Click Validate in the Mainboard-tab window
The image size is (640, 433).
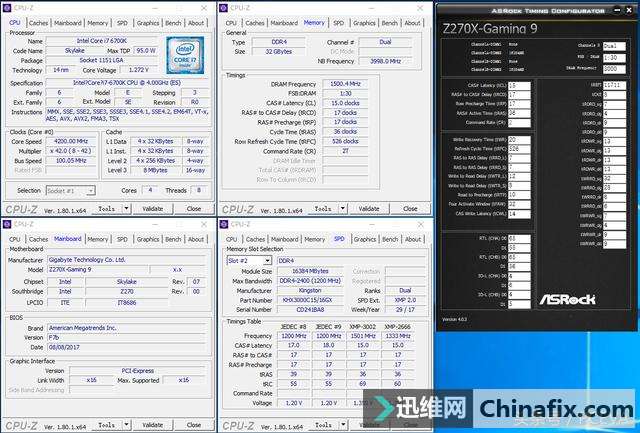coord(153,425)
